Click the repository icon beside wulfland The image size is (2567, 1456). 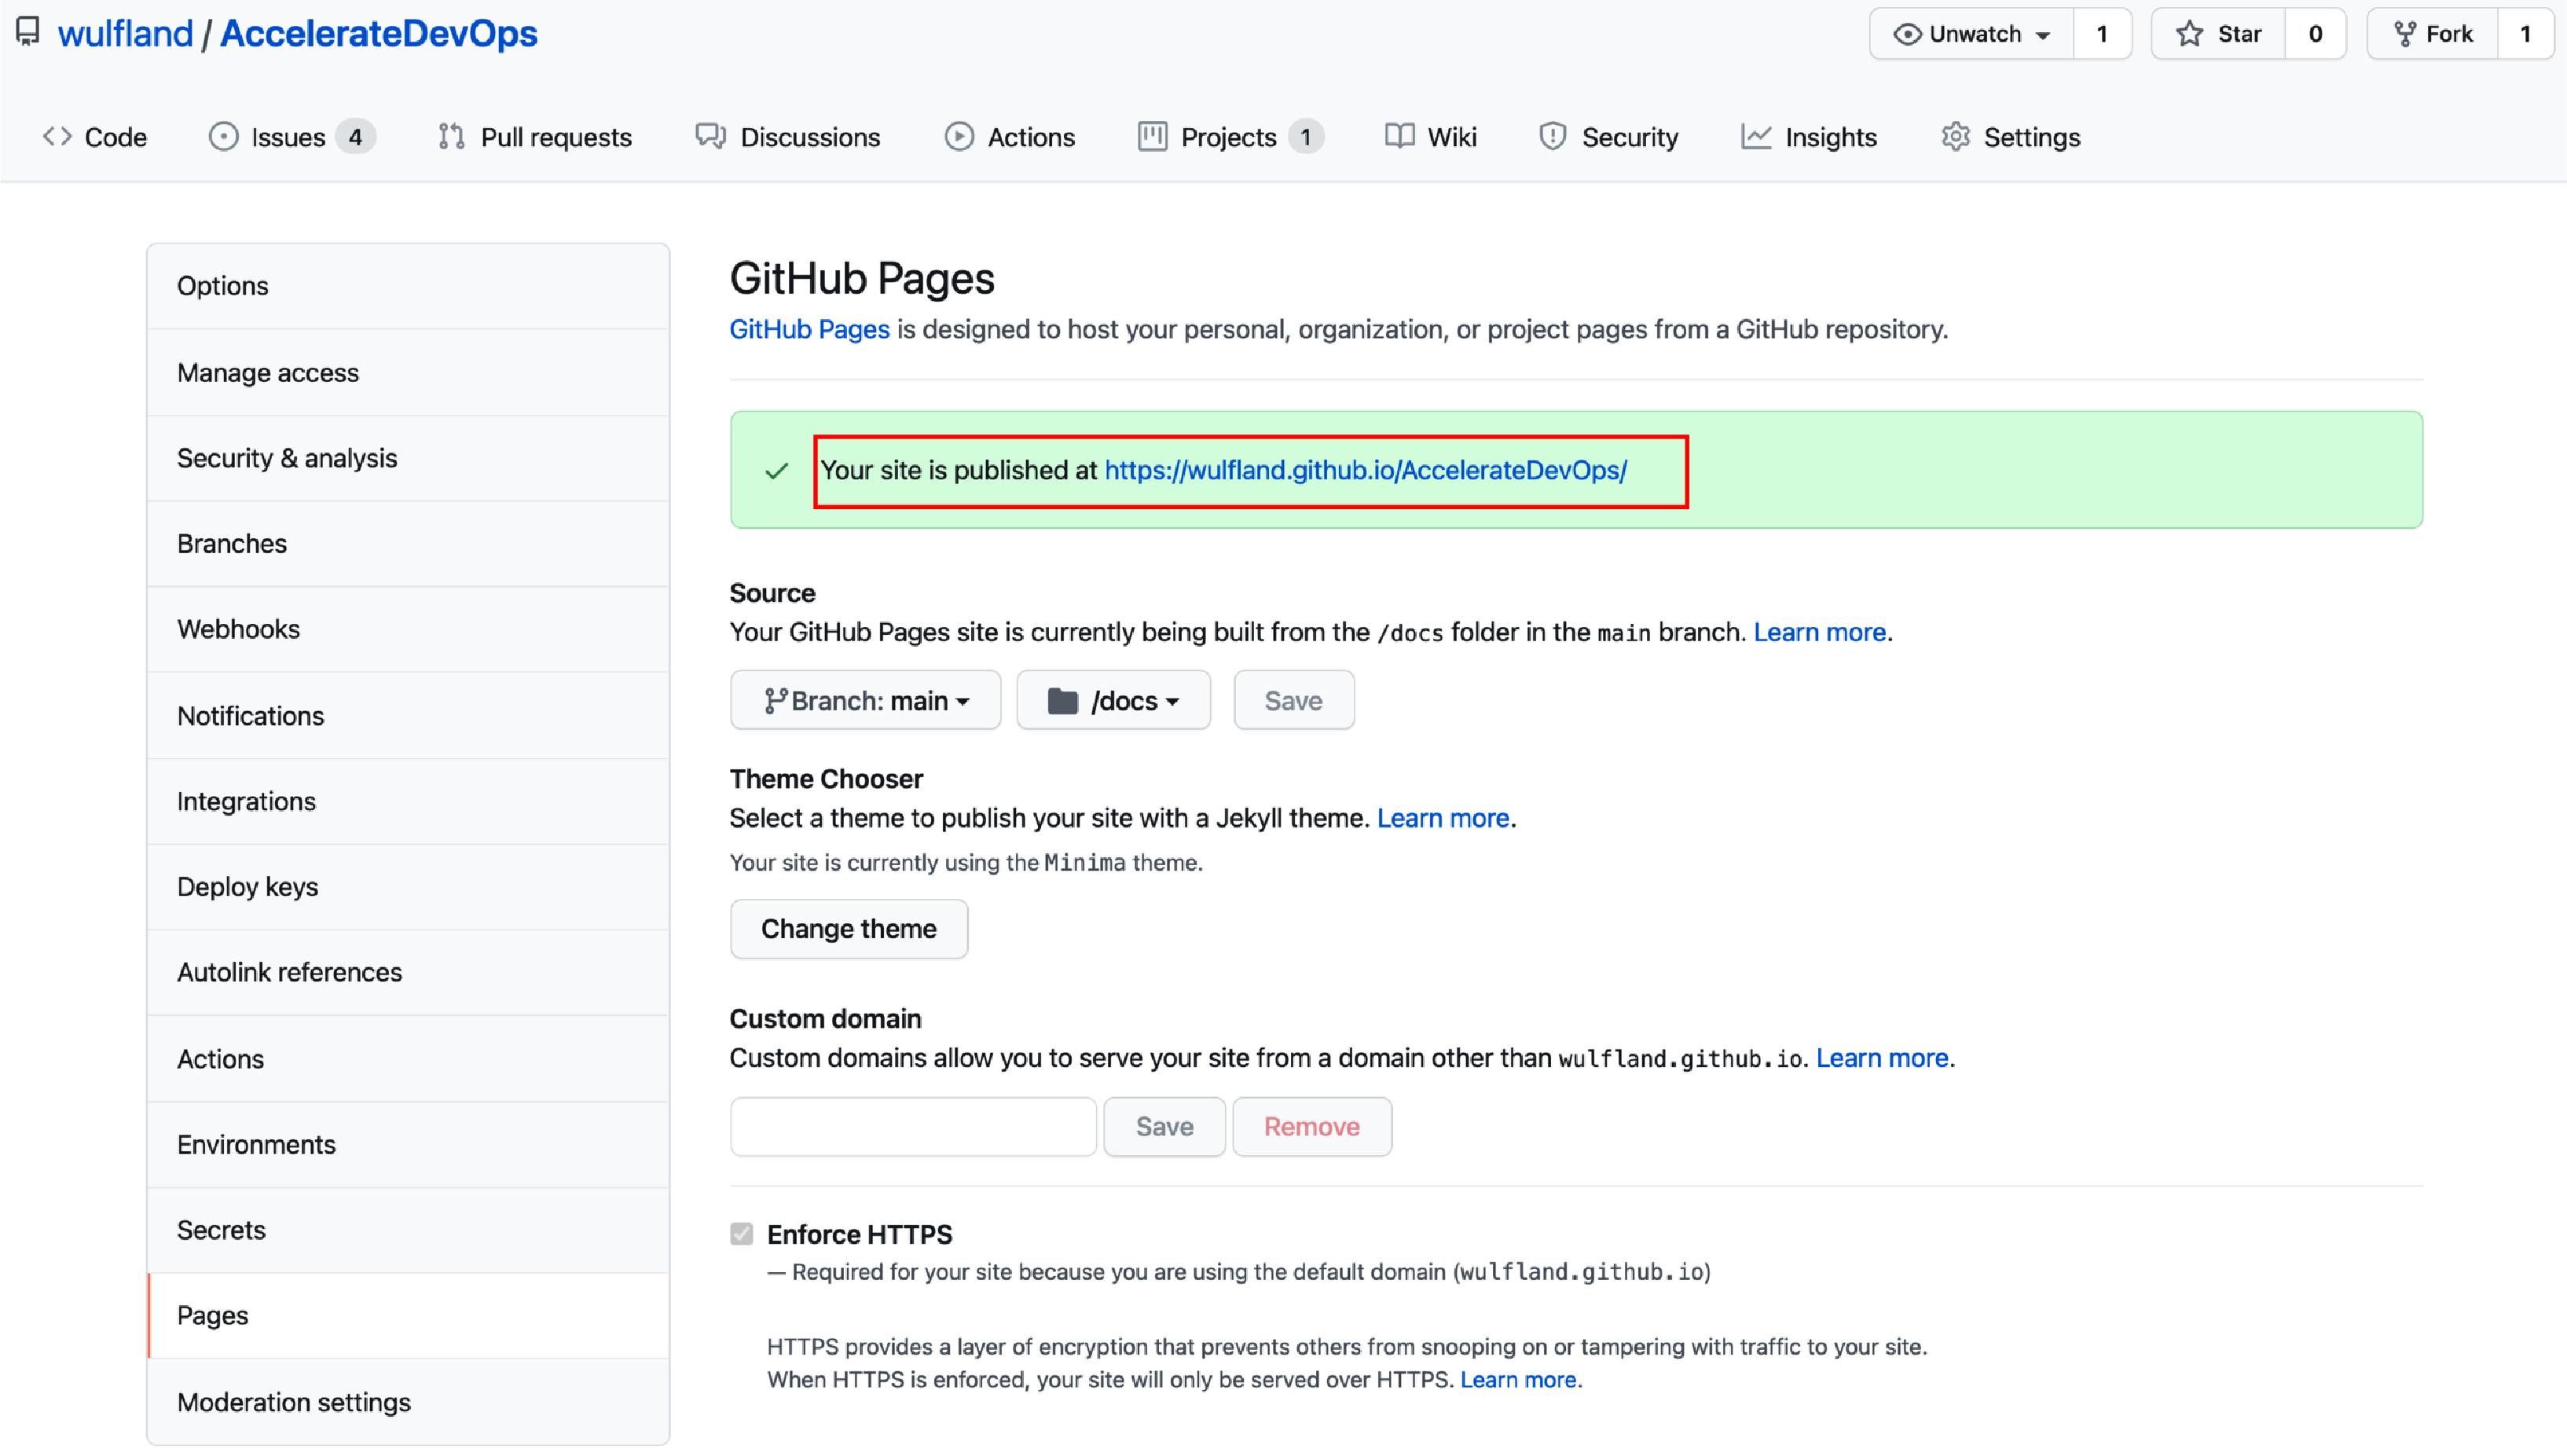tap(28, 32)
